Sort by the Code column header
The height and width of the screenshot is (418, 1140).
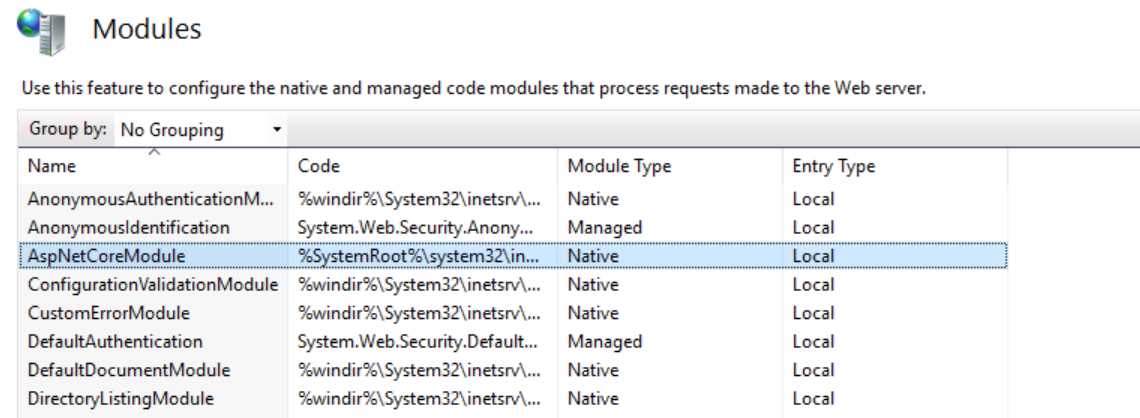[x=422, y=166]
